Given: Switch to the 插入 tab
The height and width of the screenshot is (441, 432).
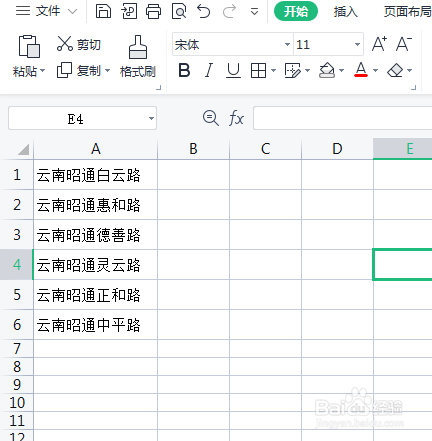Looking at the screenshot, I should coord(345,12).
